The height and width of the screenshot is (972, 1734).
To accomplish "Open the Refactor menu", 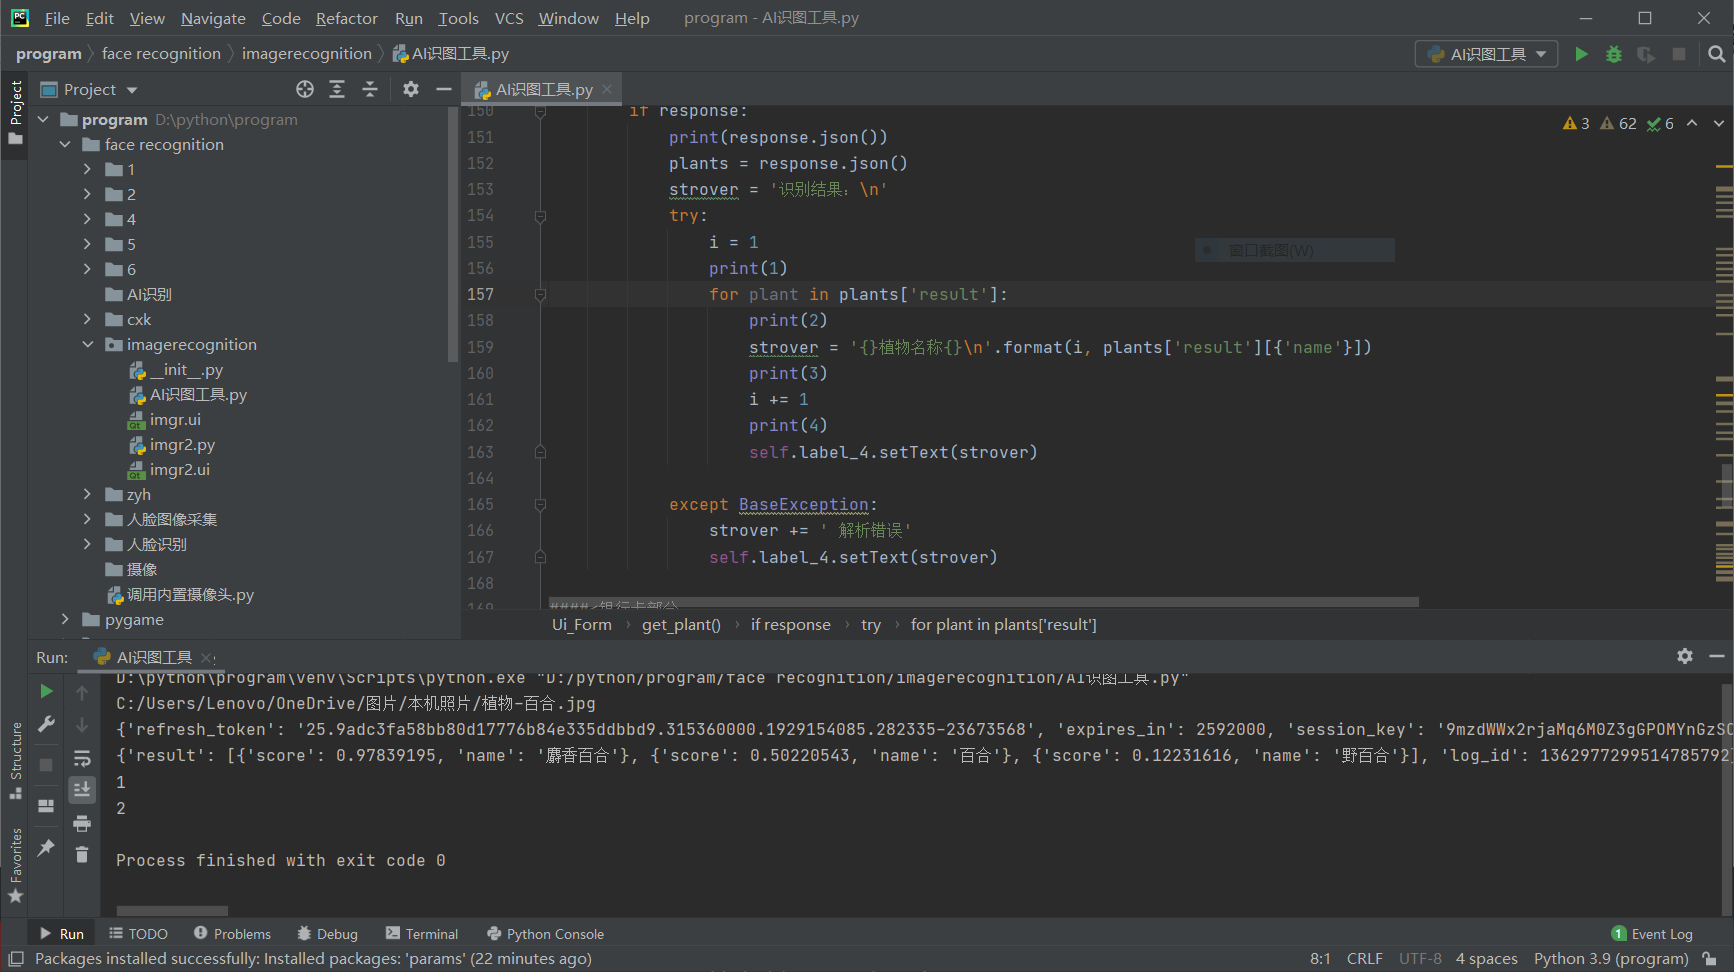I will 346,18.
